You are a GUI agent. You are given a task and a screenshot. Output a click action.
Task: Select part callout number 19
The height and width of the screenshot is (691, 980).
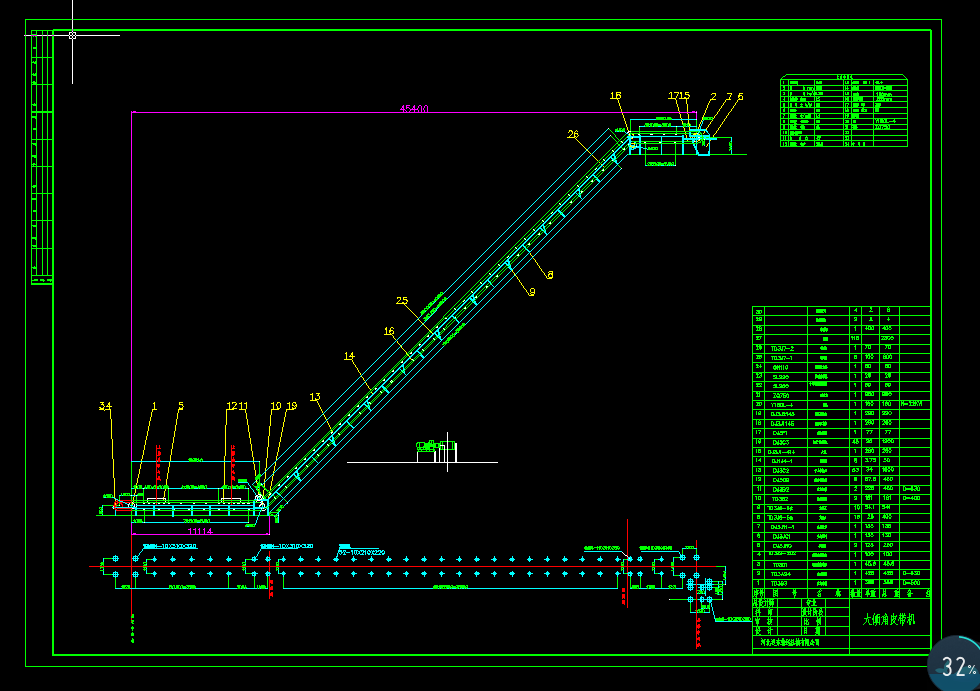(291, 406)
